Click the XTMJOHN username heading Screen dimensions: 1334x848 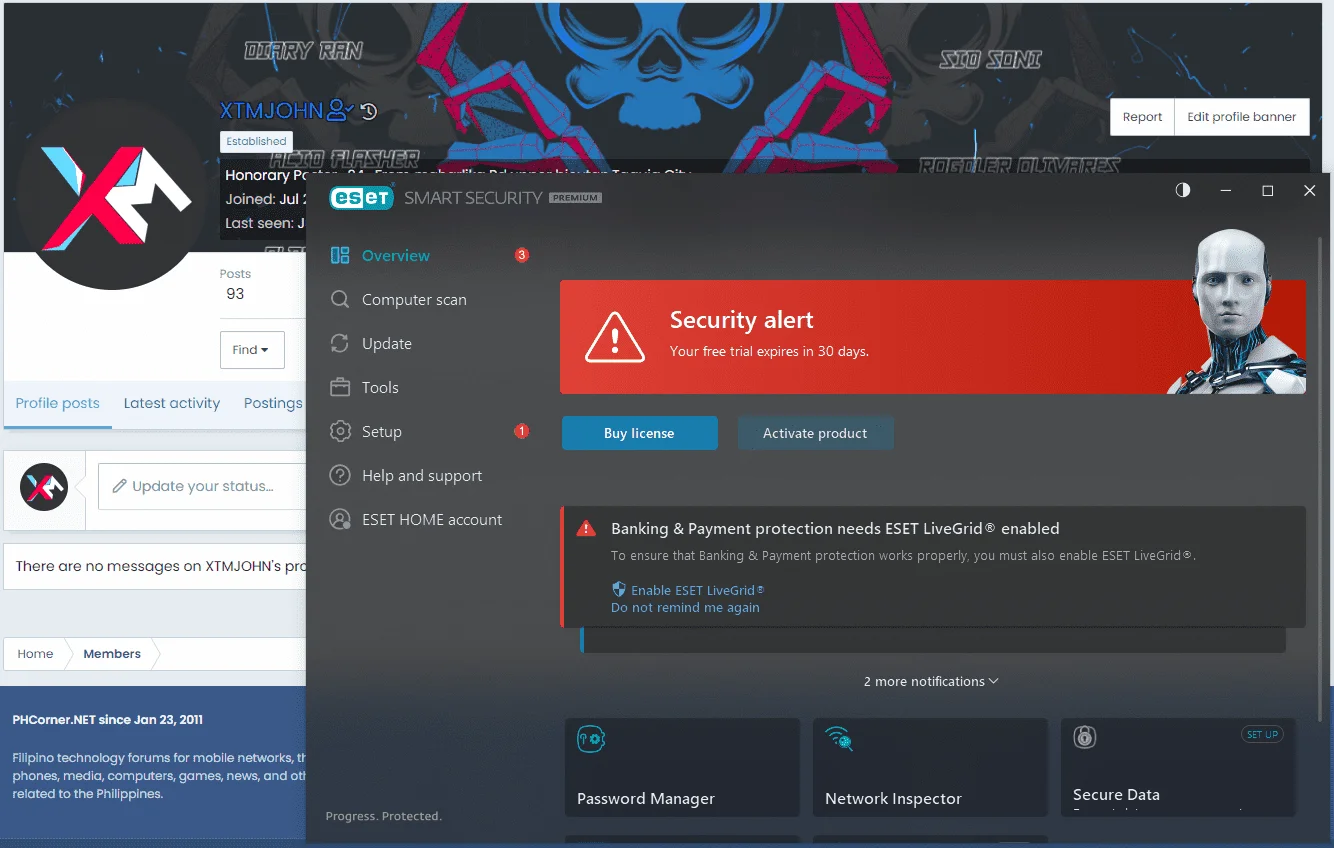(272, 110)
